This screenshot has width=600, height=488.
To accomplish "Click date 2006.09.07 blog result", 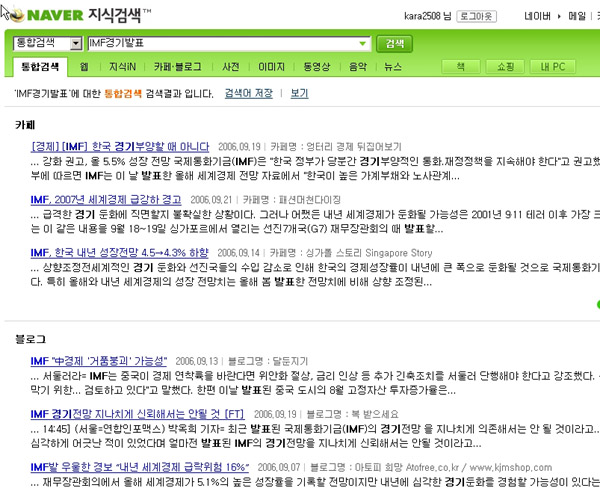I will [279, 468].
